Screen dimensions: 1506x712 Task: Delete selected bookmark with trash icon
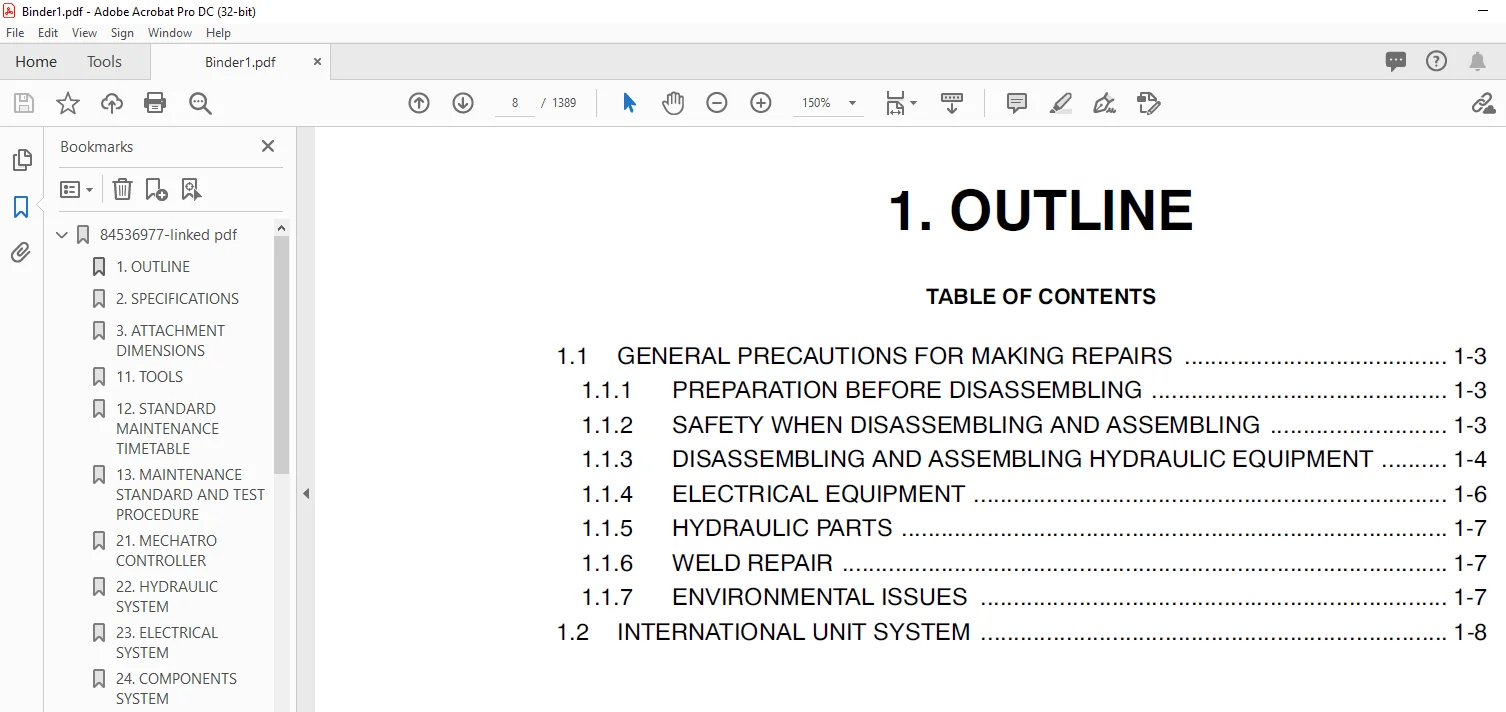pos(122,189)
